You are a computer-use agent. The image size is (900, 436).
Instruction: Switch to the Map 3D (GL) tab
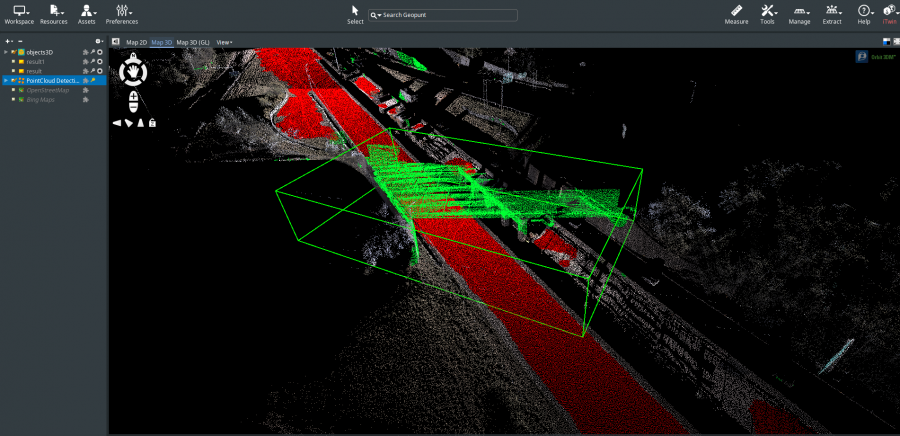coord(193,42)
